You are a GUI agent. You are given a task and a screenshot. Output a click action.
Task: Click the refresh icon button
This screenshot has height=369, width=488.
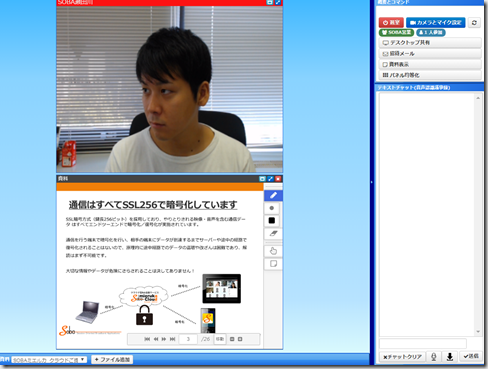(x=474, y=23)
